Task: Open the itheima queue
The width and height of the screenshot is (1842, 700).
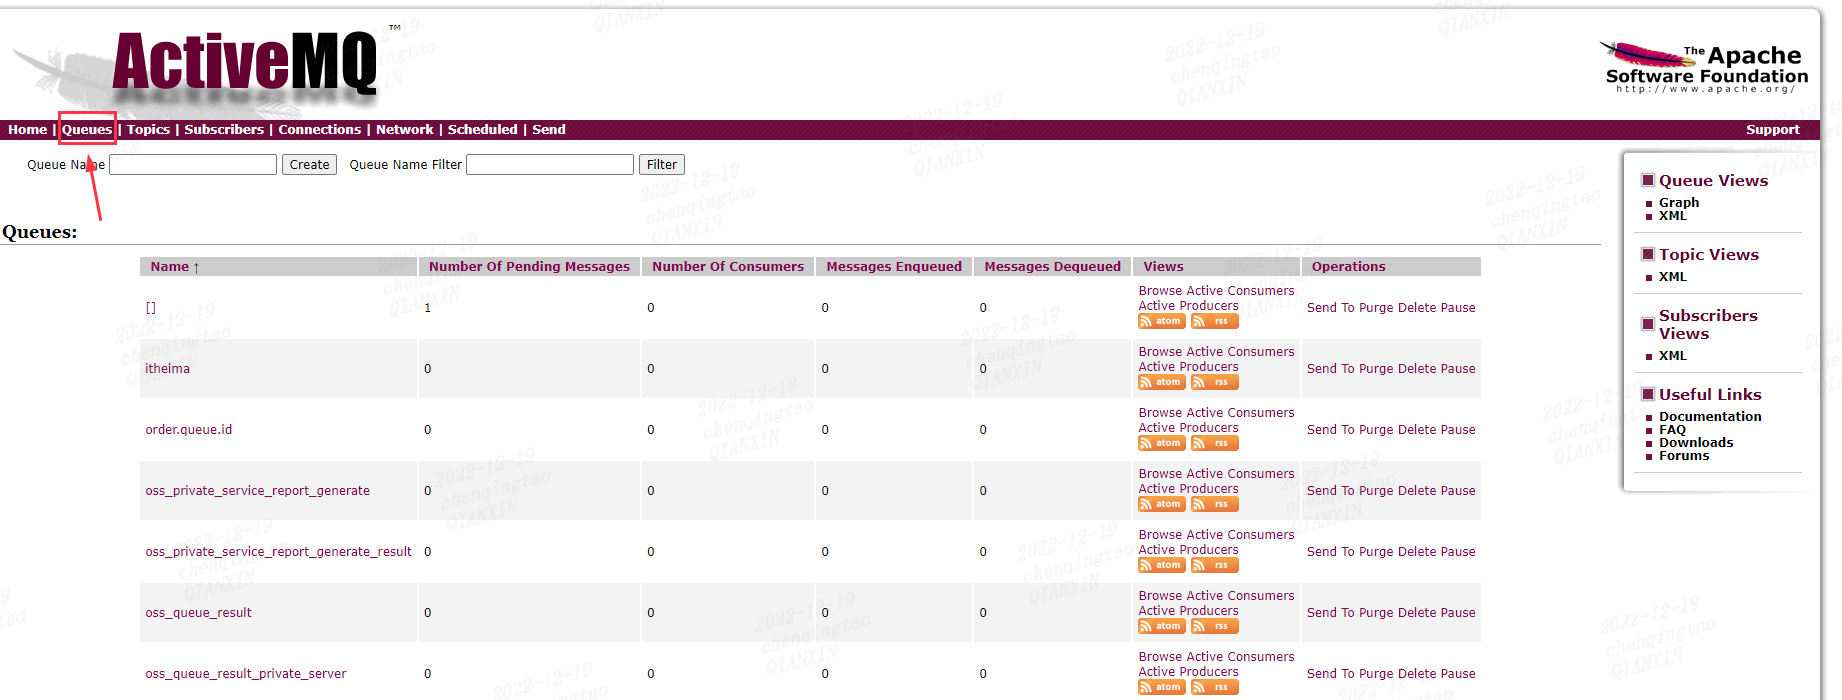Action: (x=167, y=369)
